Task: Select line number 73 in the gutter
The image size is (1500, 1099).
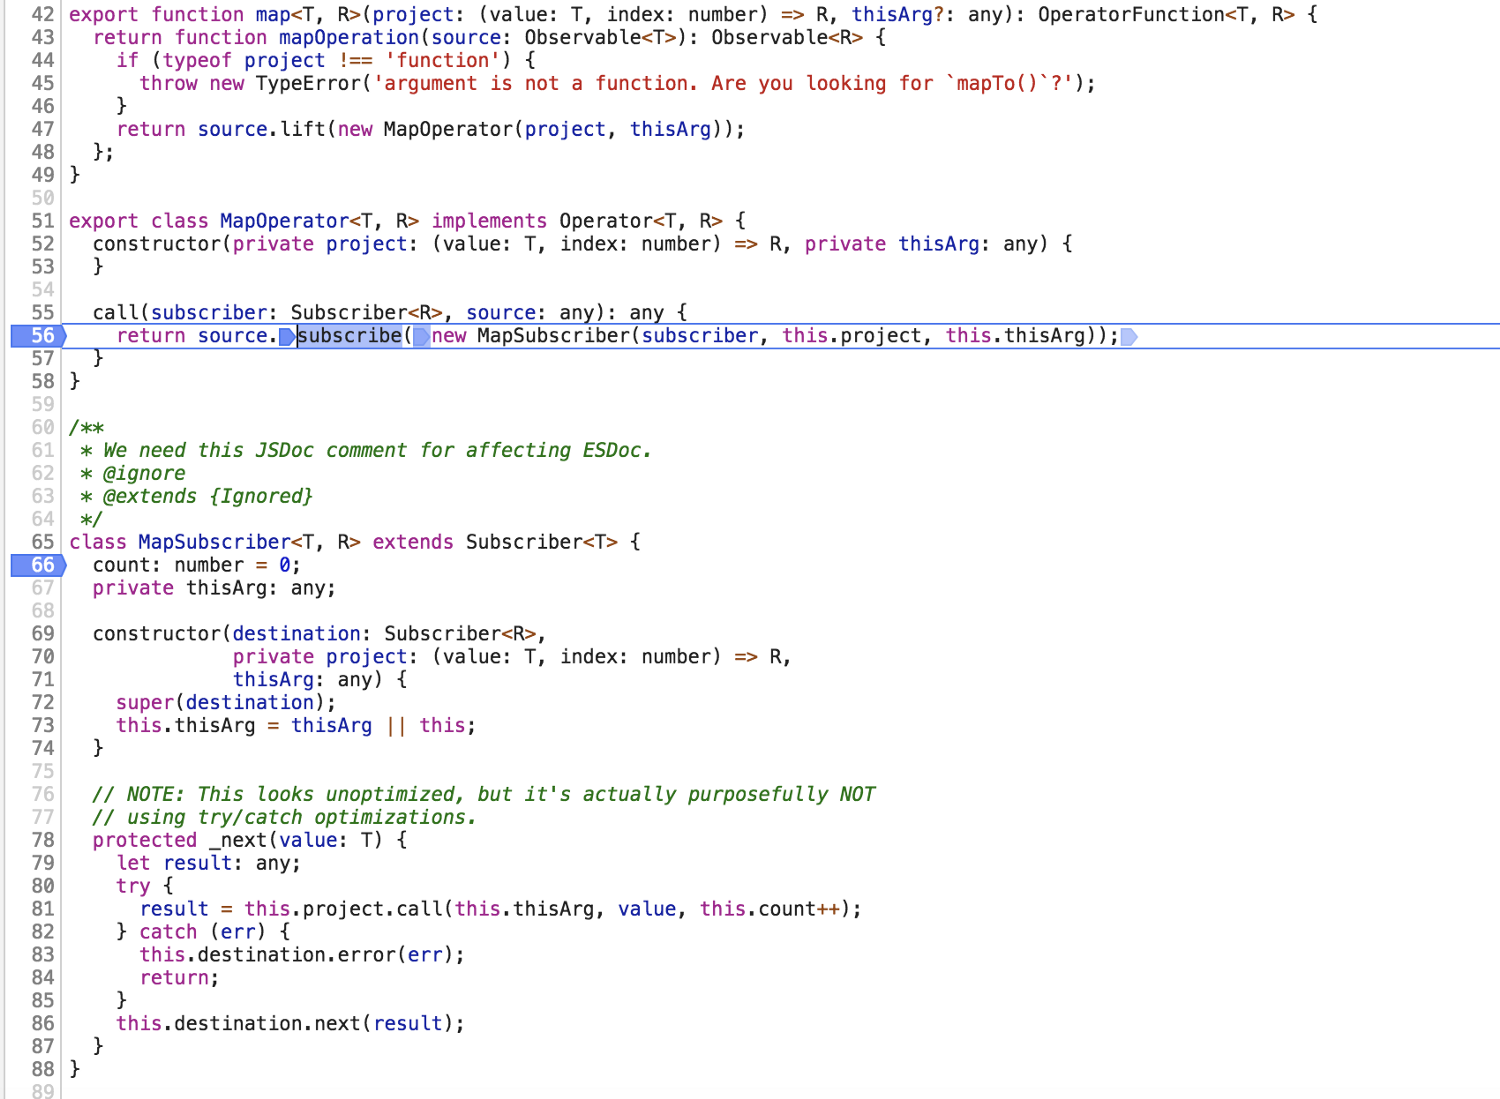Action: pos(42,725)
